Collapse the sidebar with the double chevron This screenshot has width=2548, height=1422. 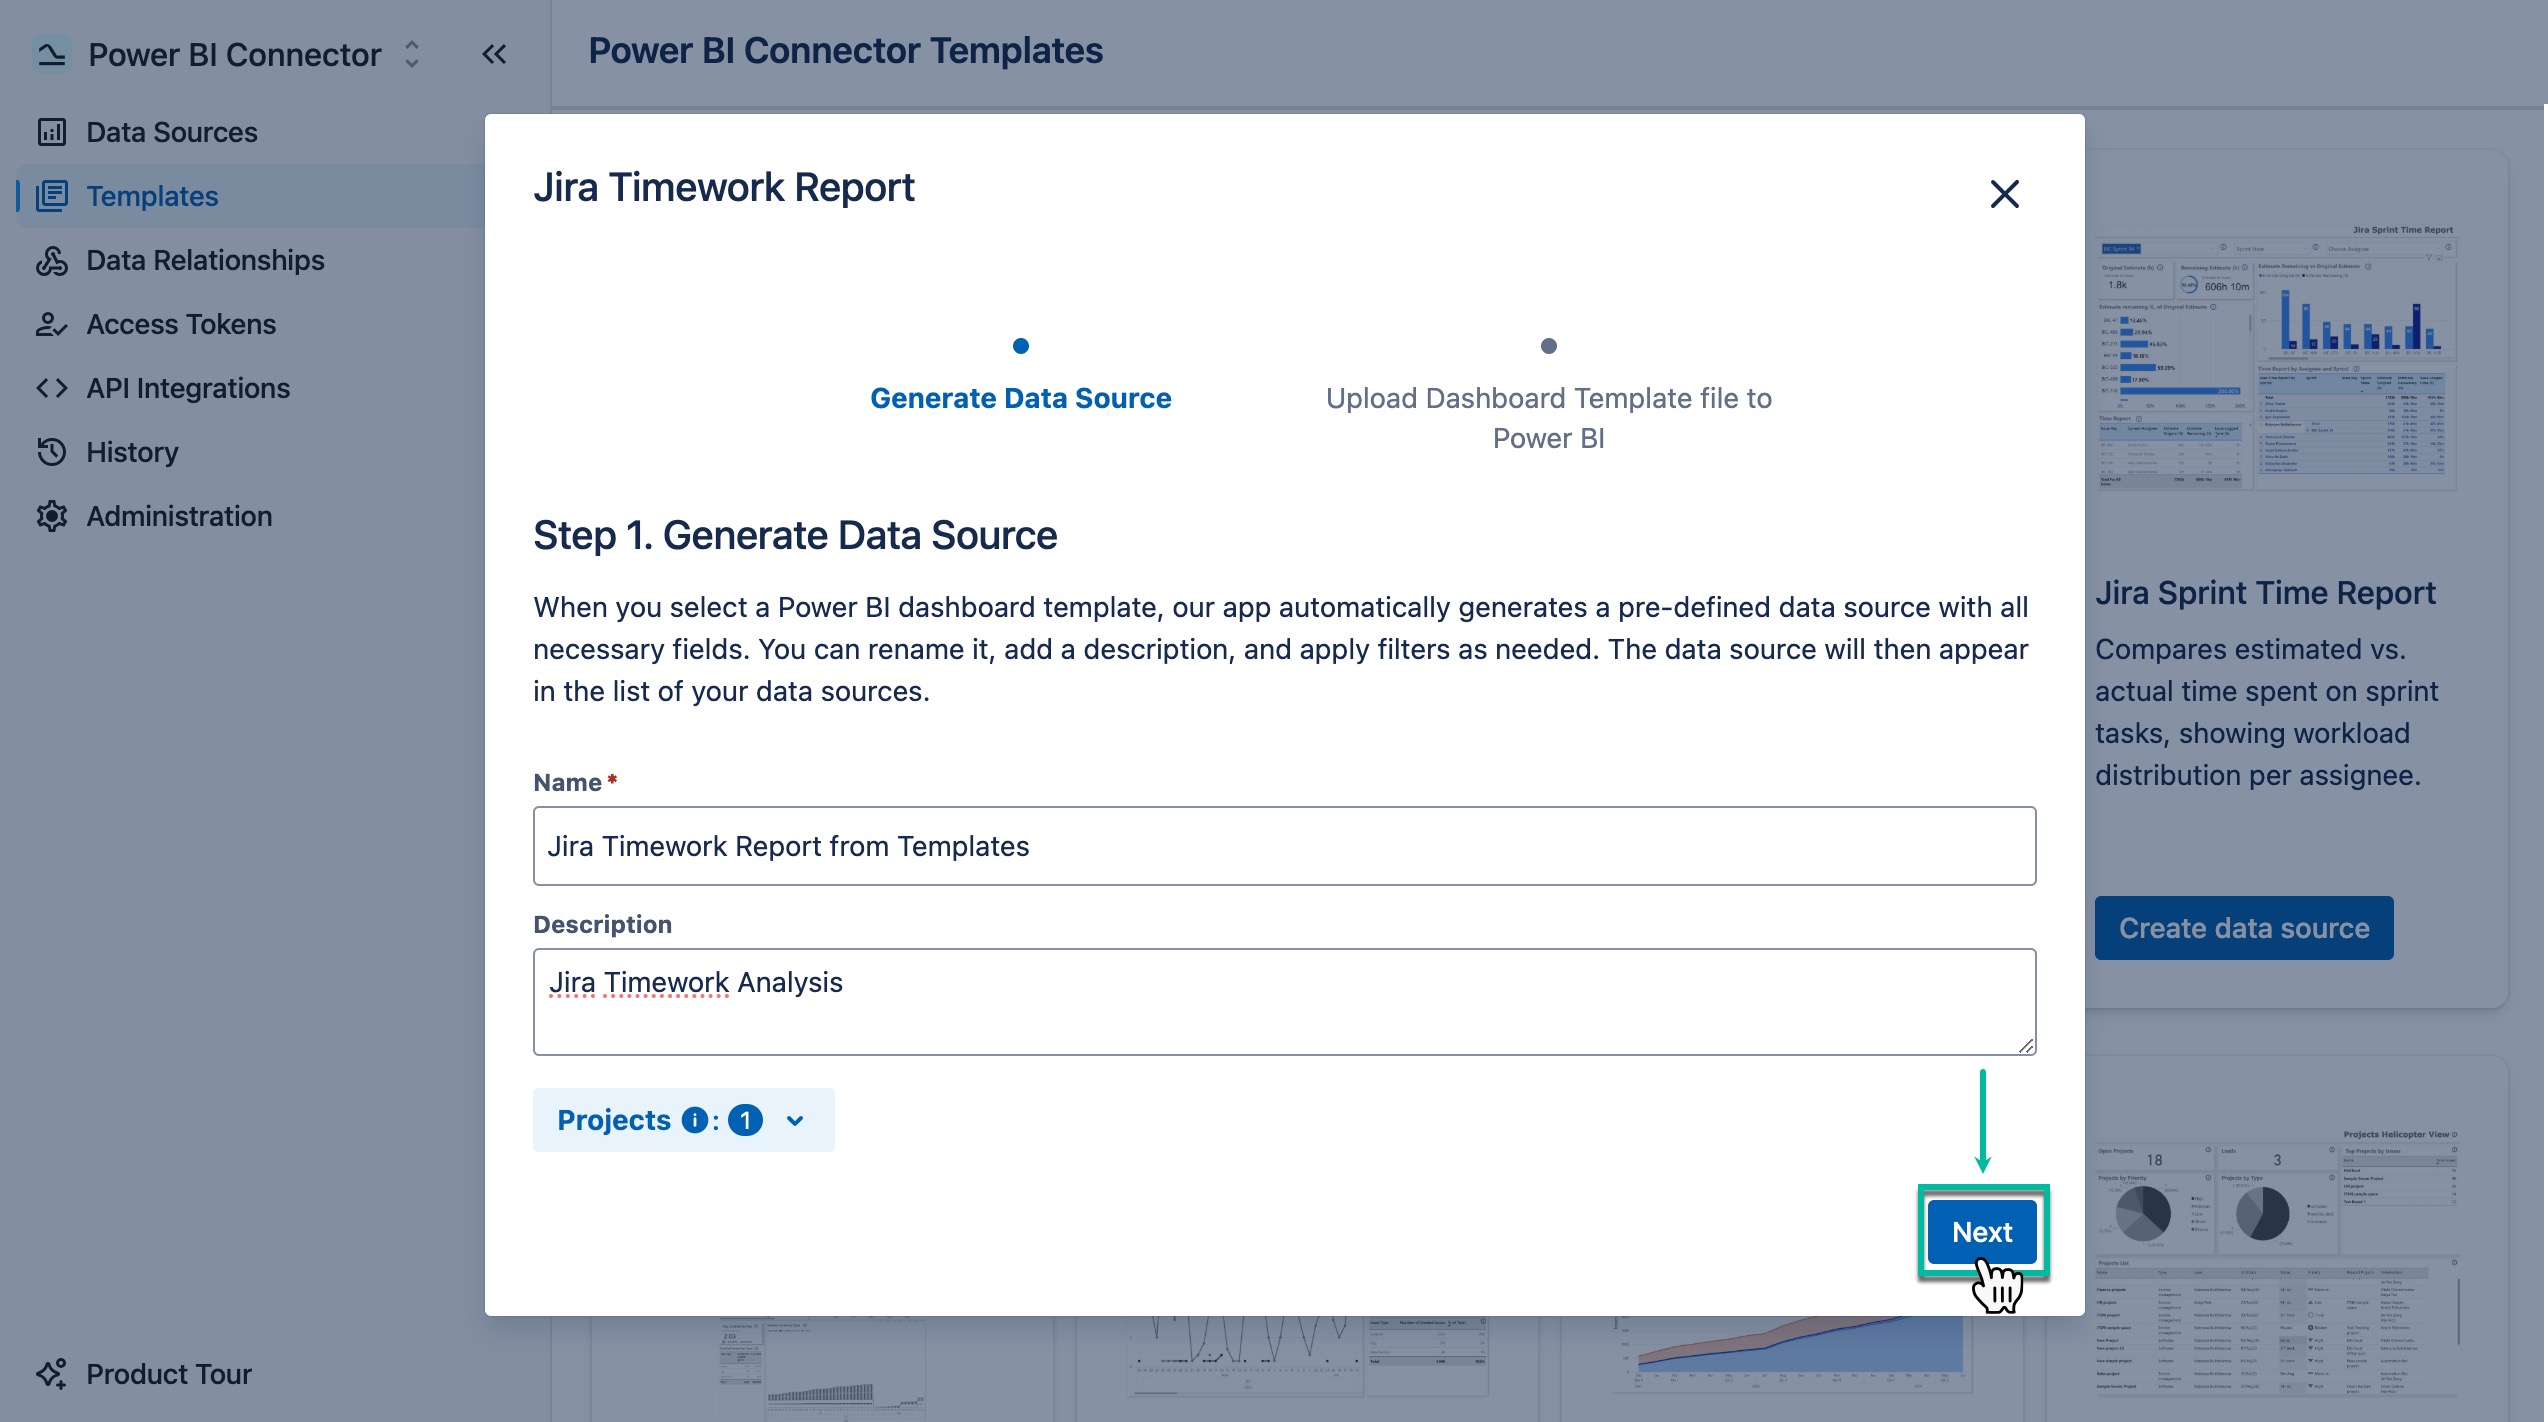[493, 53]
